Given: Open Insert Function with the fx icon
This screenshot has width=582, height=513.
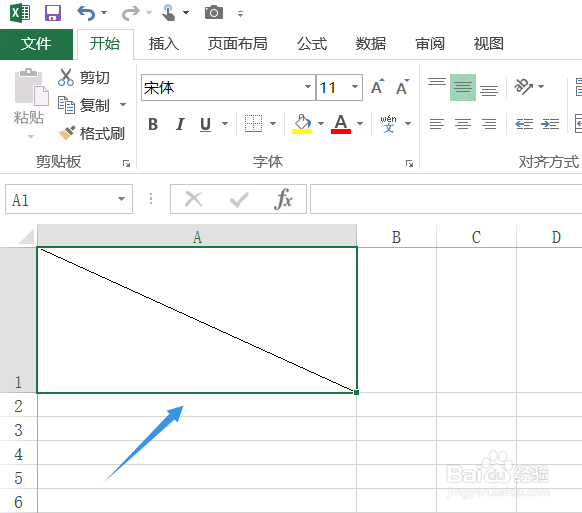Looking at the screenshot, I should (283, 199).
